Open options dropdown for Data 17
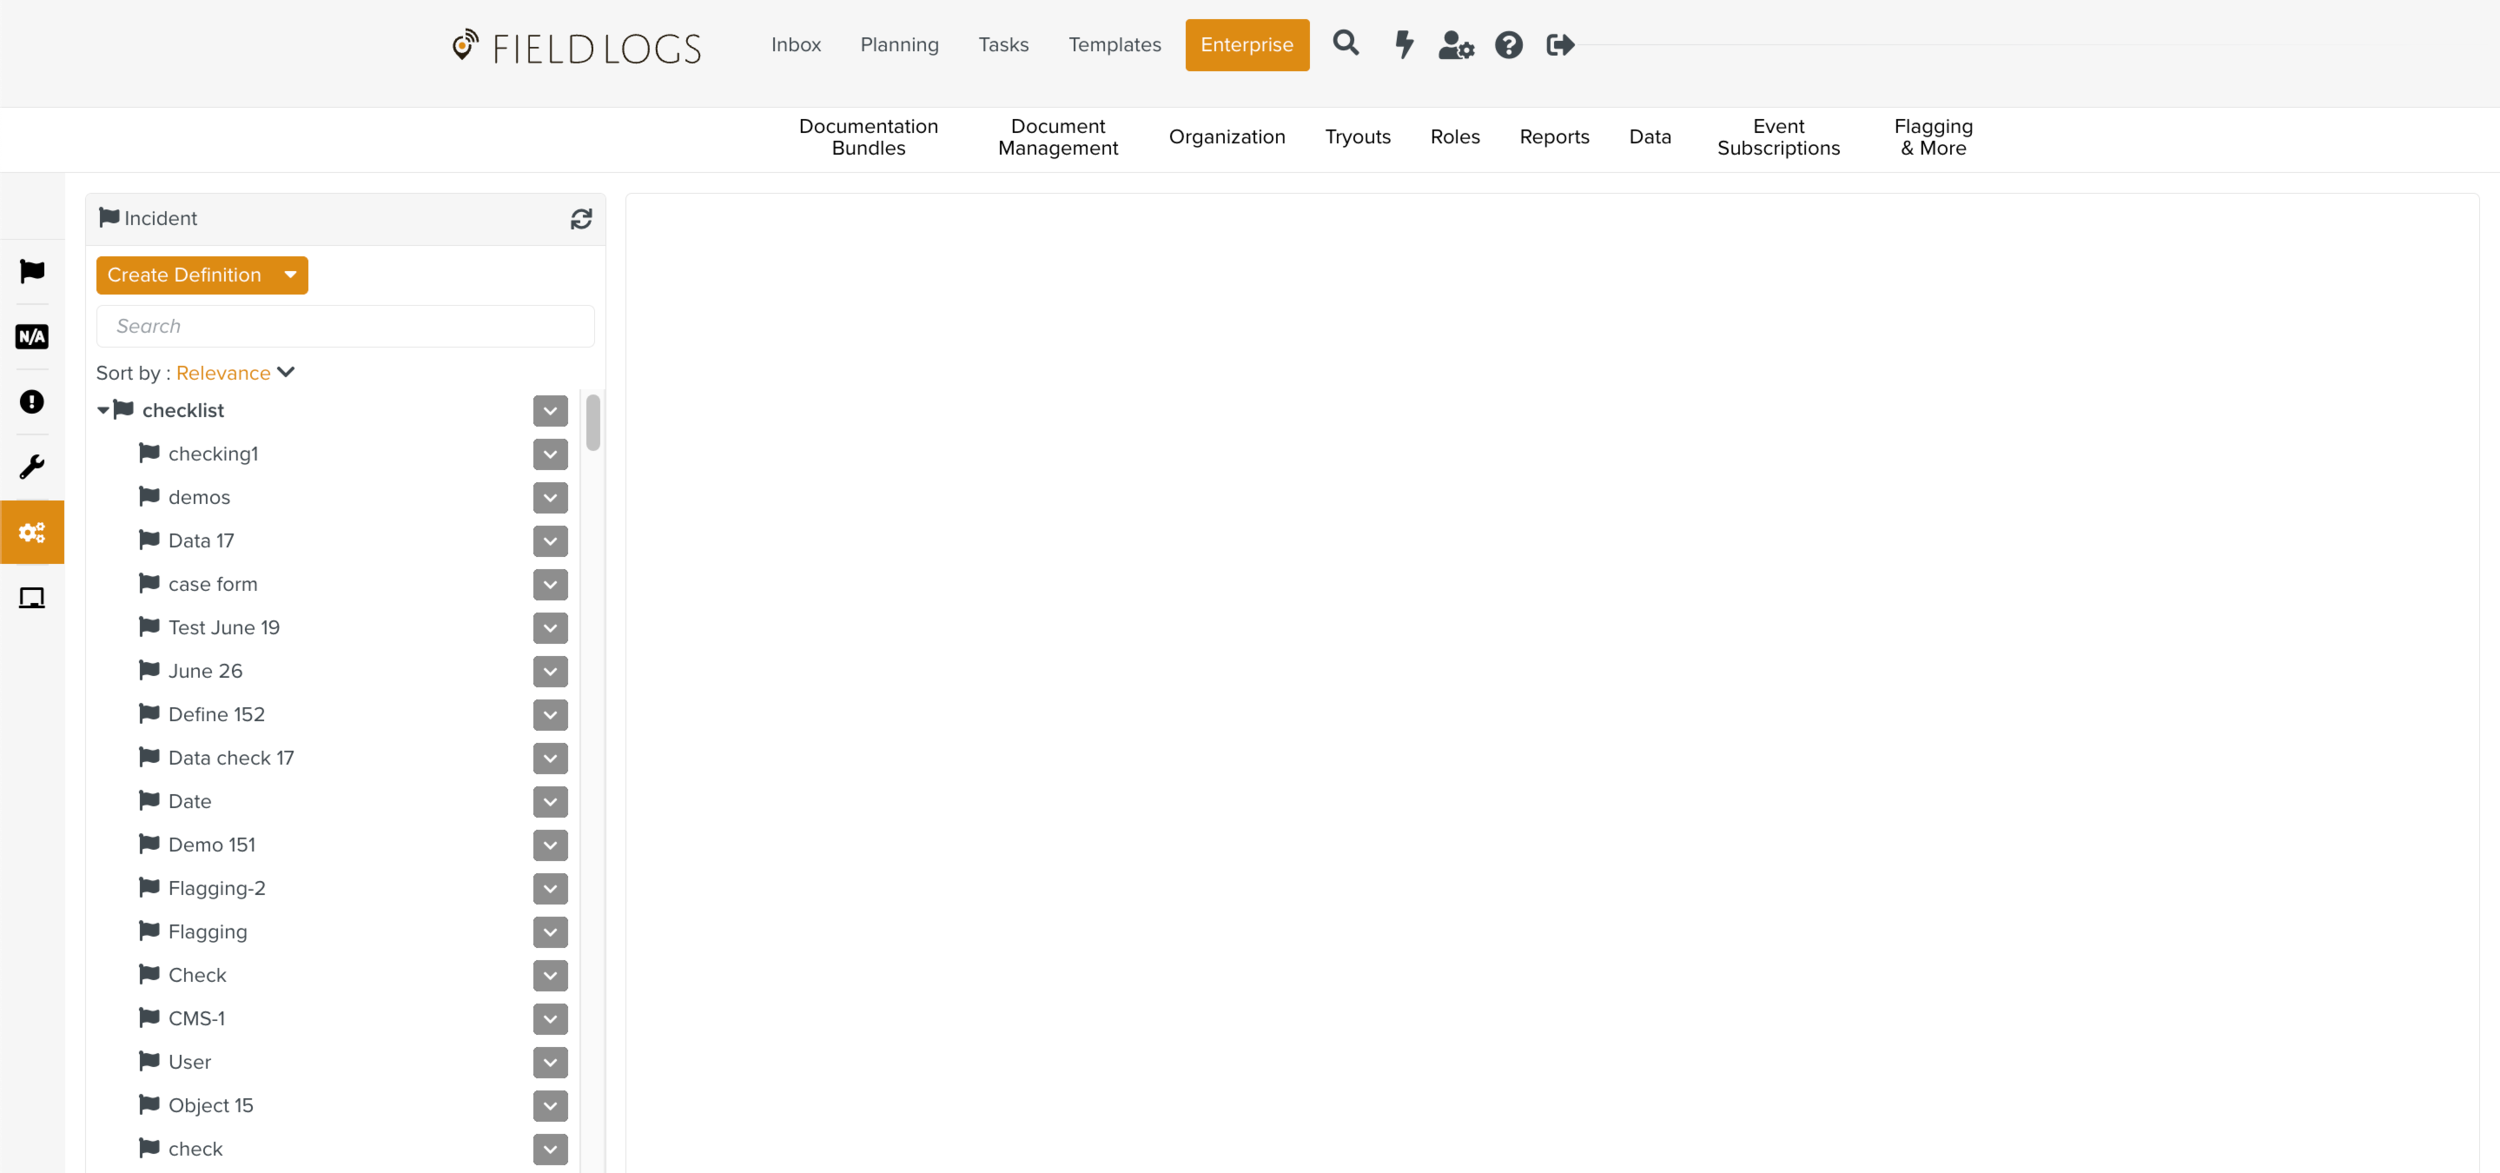This screenshot has height=1173, width=2500. click(x=550, y=541)
